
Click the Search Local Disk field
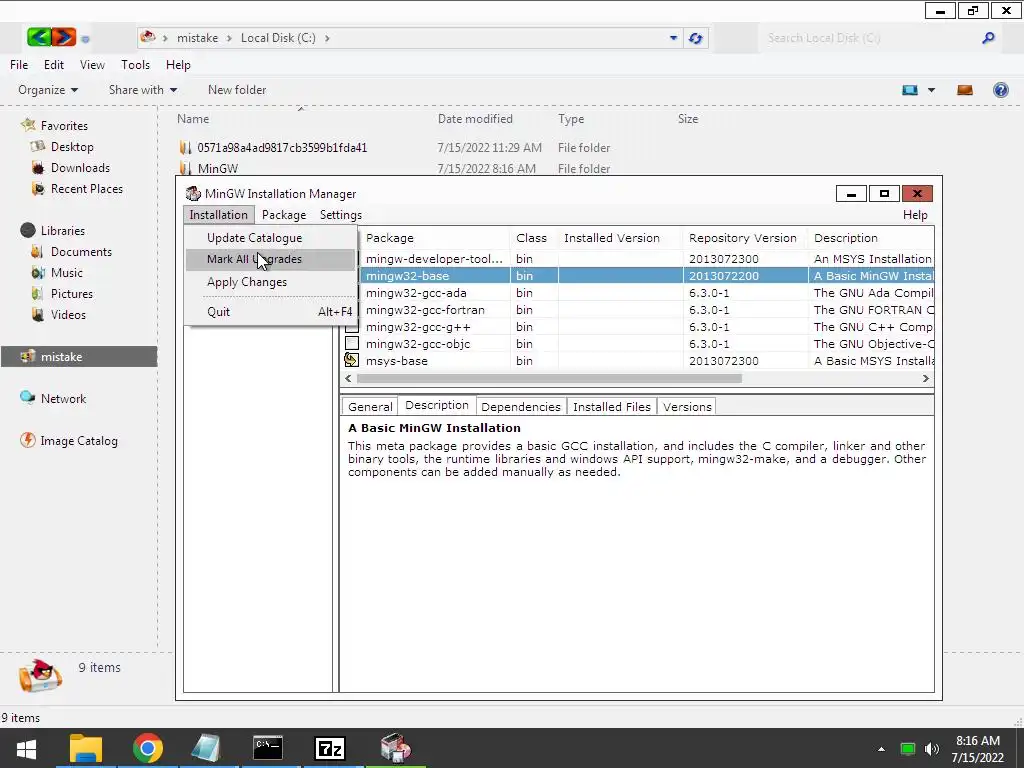869,38
